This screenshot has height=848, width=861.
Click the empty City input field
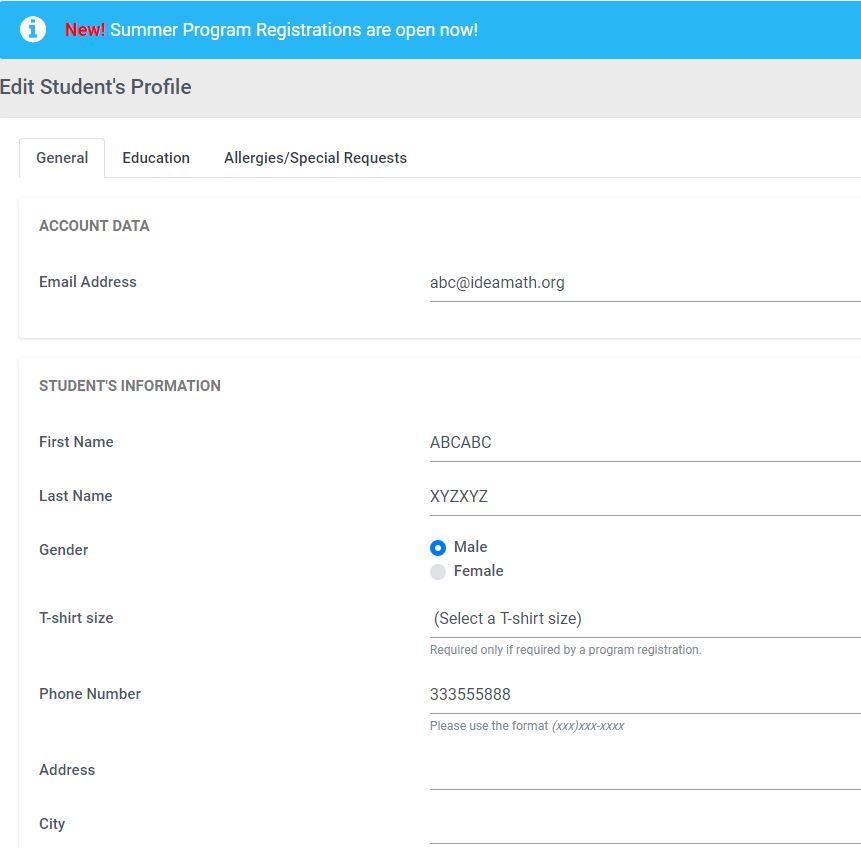coord(644,825)
